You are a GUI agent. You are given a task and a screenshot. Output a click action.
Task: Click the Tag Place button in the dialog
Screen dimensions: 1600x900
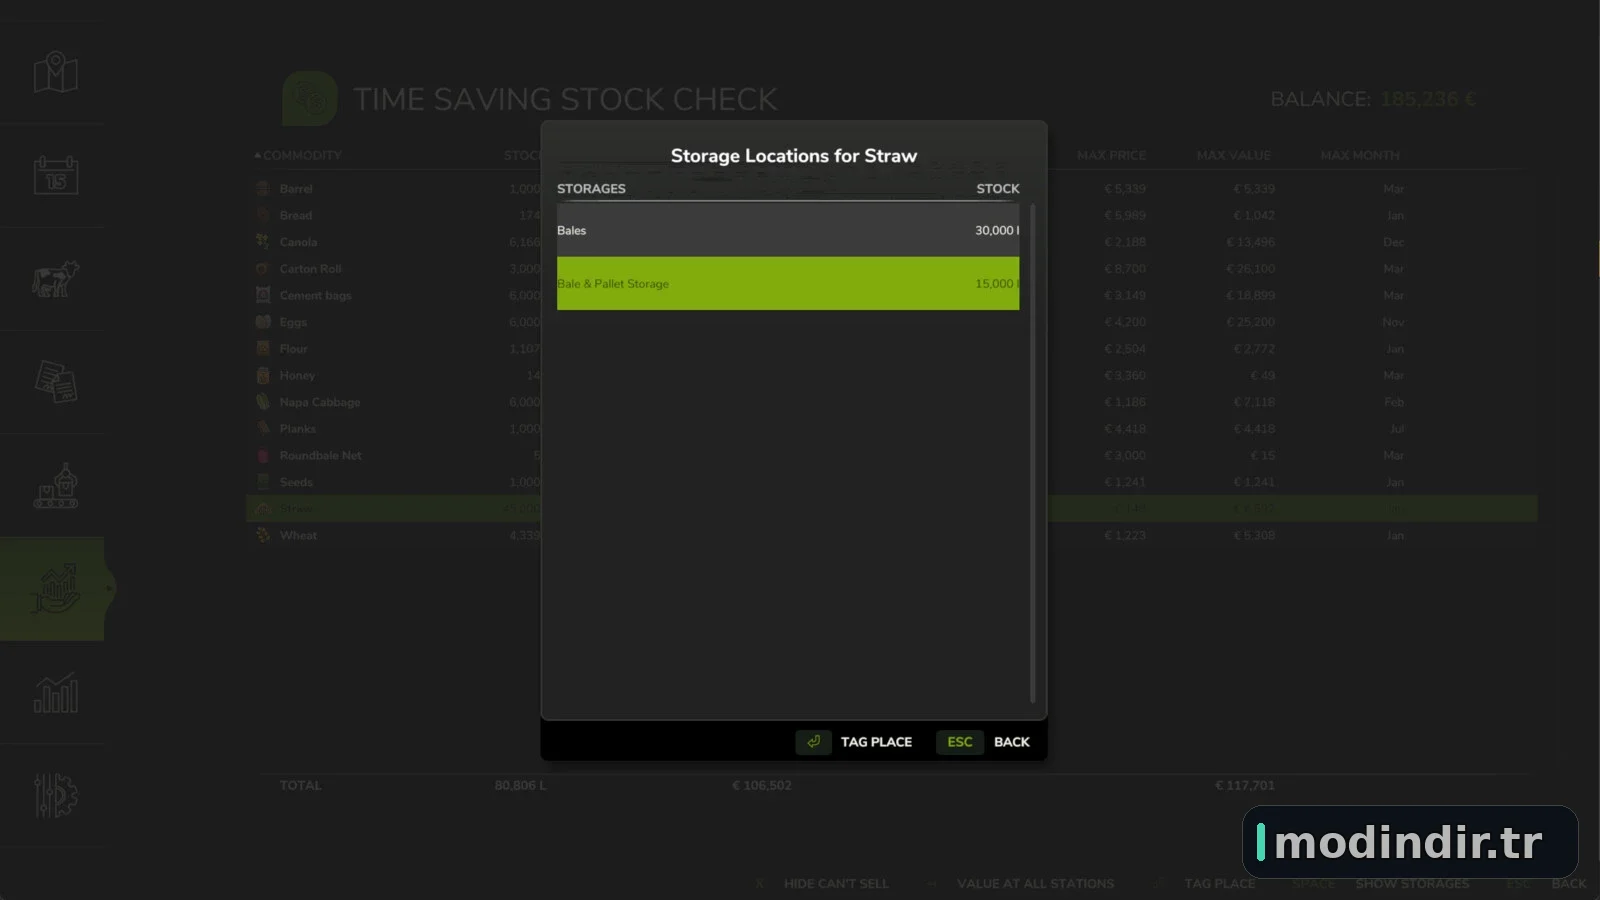tap(876, 742)
